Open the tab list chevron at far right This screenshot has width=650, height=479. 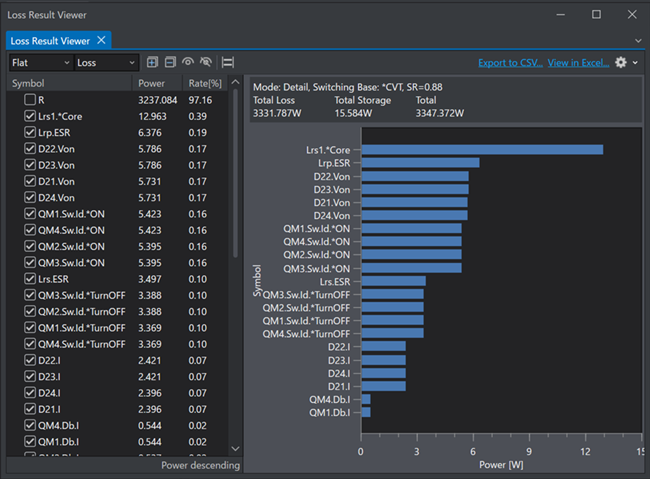638,40
